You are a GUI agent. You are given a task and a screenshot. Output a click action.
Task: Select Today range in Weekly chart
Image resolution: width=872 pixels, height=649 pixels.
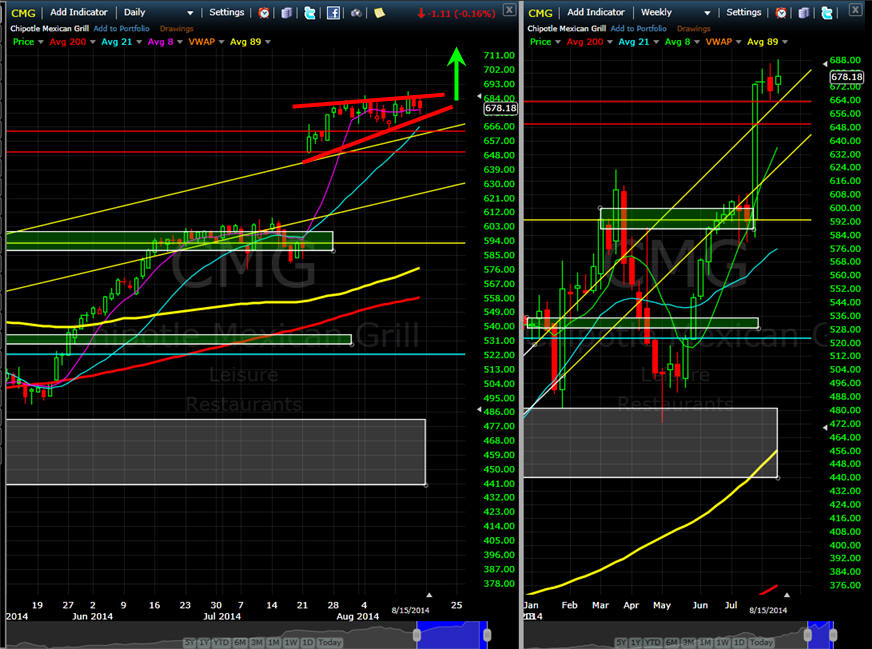coord(761,642)
